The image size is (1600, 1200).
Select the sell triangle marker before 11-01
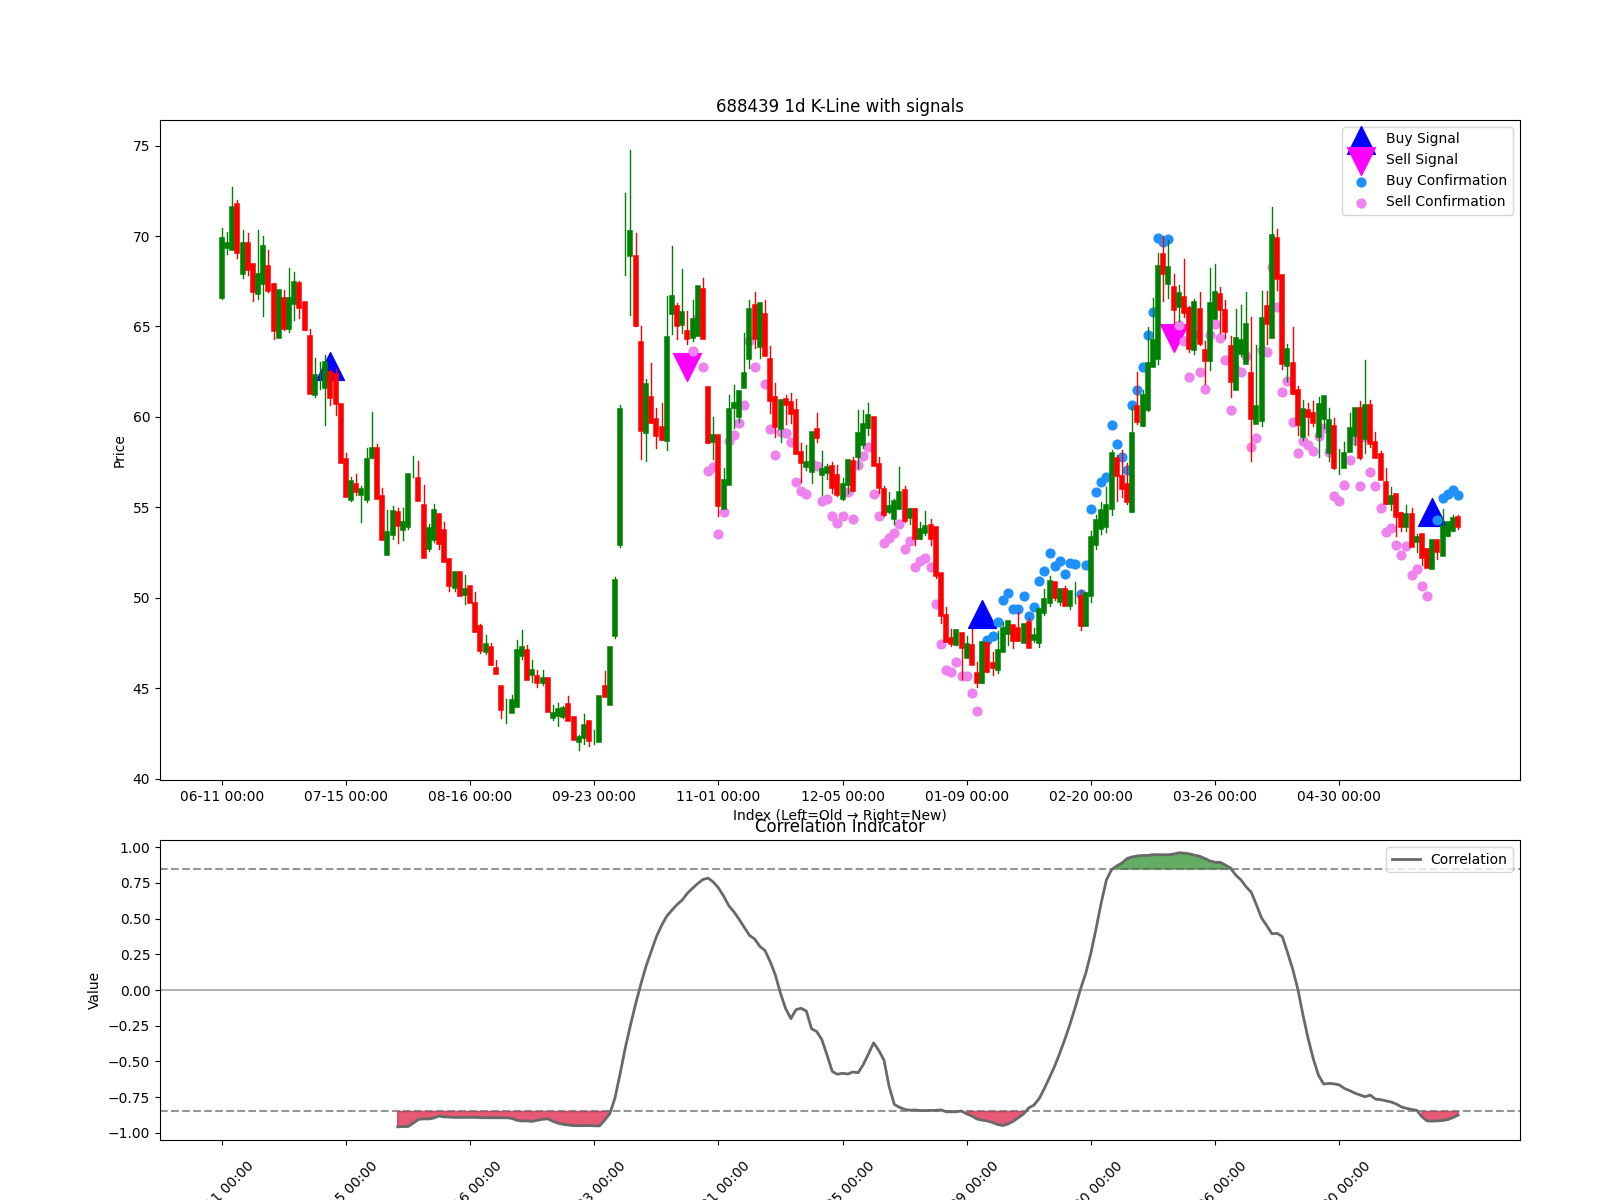(x=687, y=367)
